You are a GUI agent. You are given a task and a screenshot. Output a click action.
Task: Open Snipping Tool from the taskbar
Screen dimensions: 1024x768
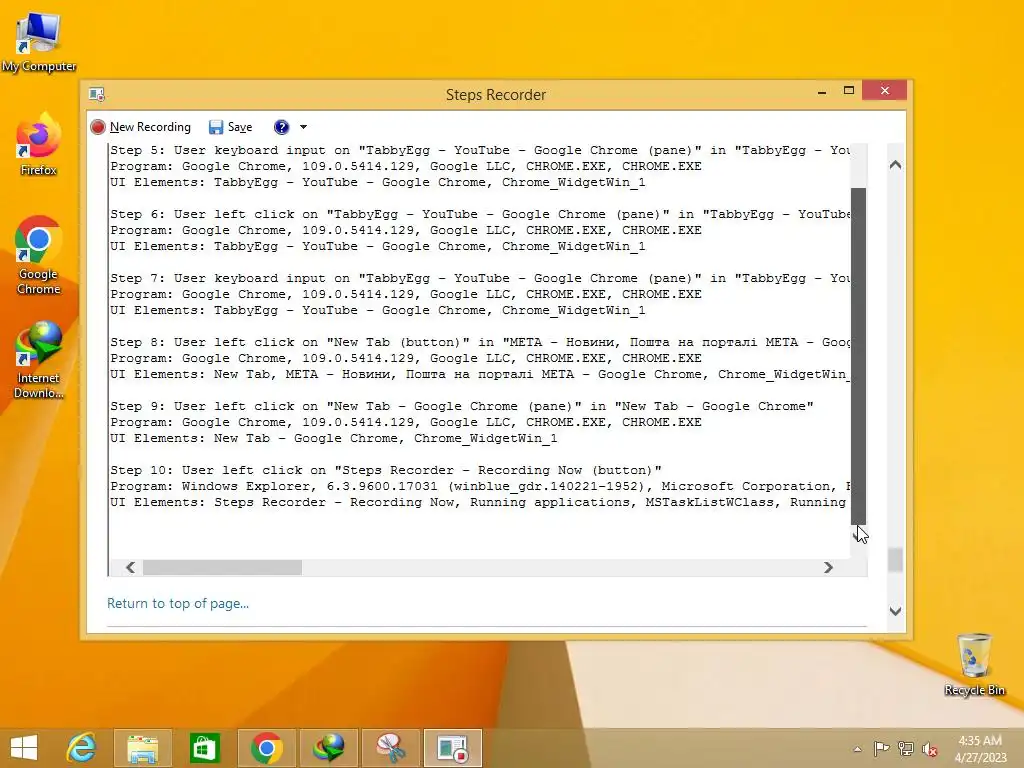(x=390, y=748)
